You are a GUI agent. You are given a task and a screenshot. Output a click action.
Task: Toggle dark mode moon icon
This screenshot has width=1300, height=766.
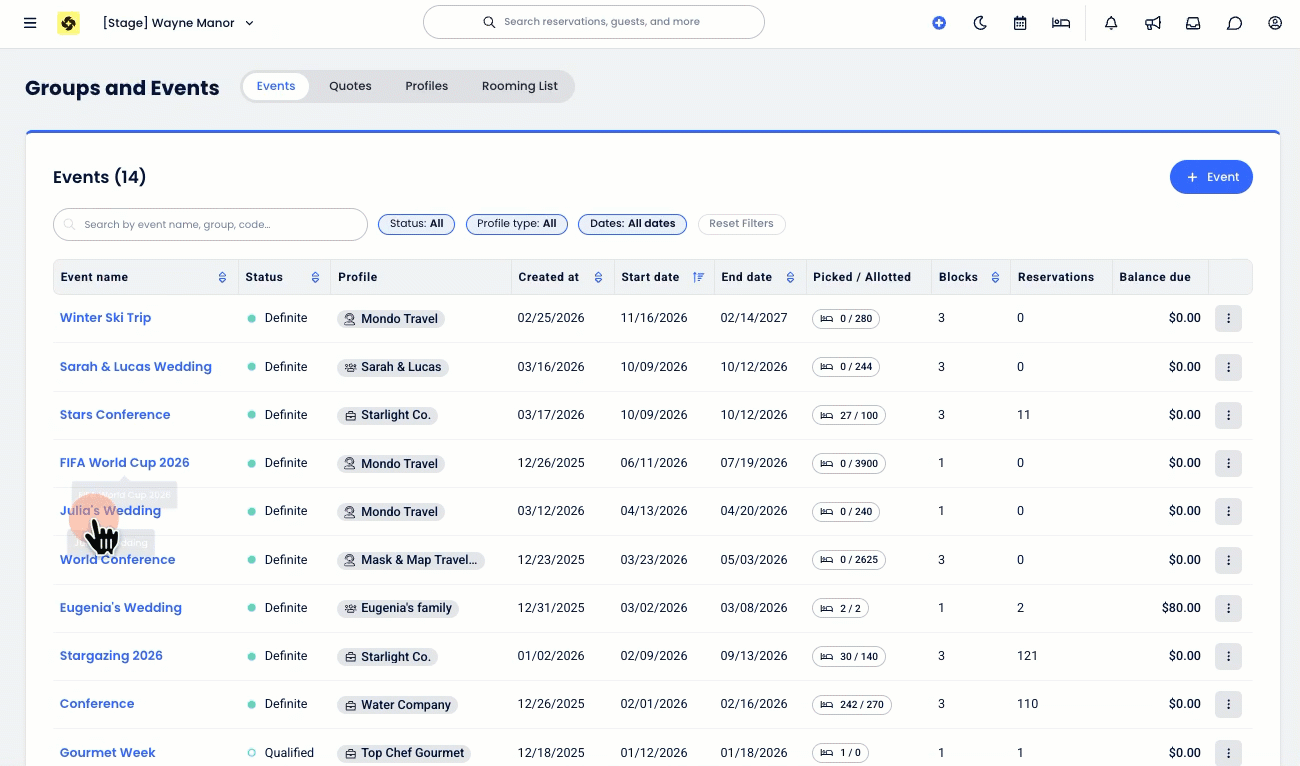coord(980,23)
